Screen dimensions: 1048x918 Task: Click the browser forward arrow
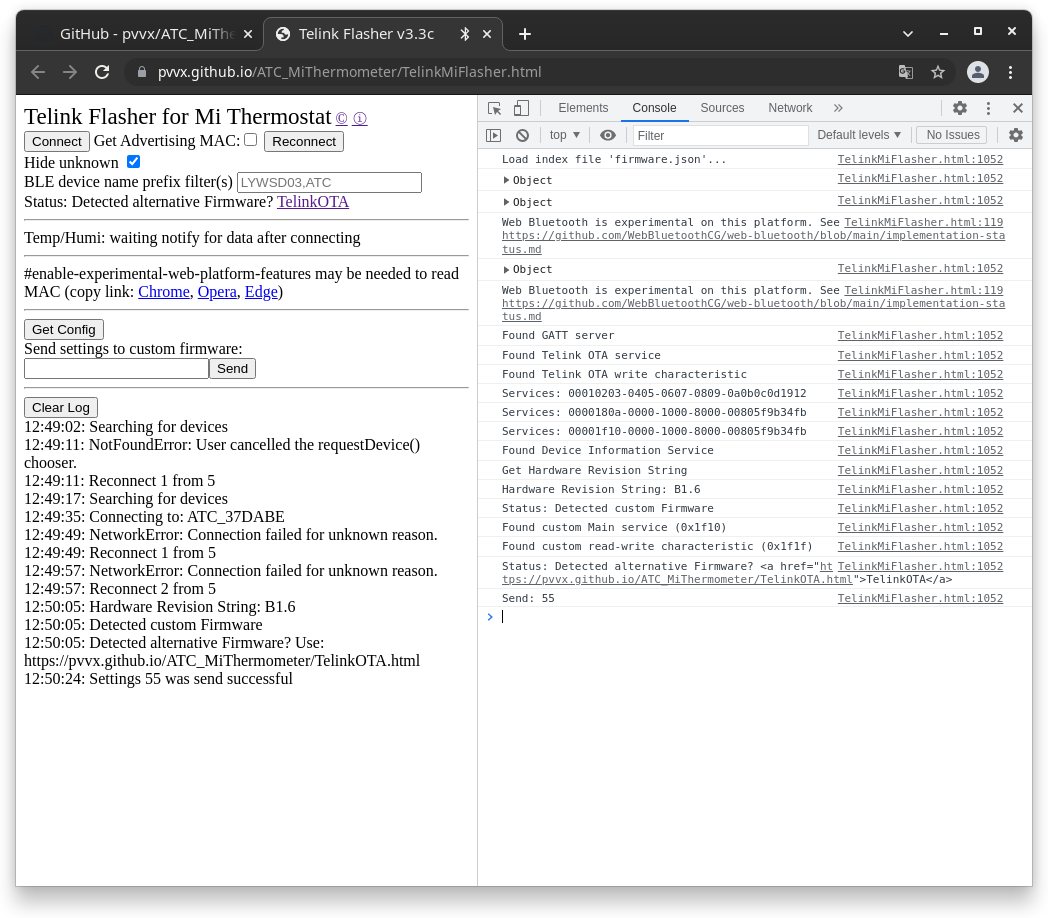(70, 72)
